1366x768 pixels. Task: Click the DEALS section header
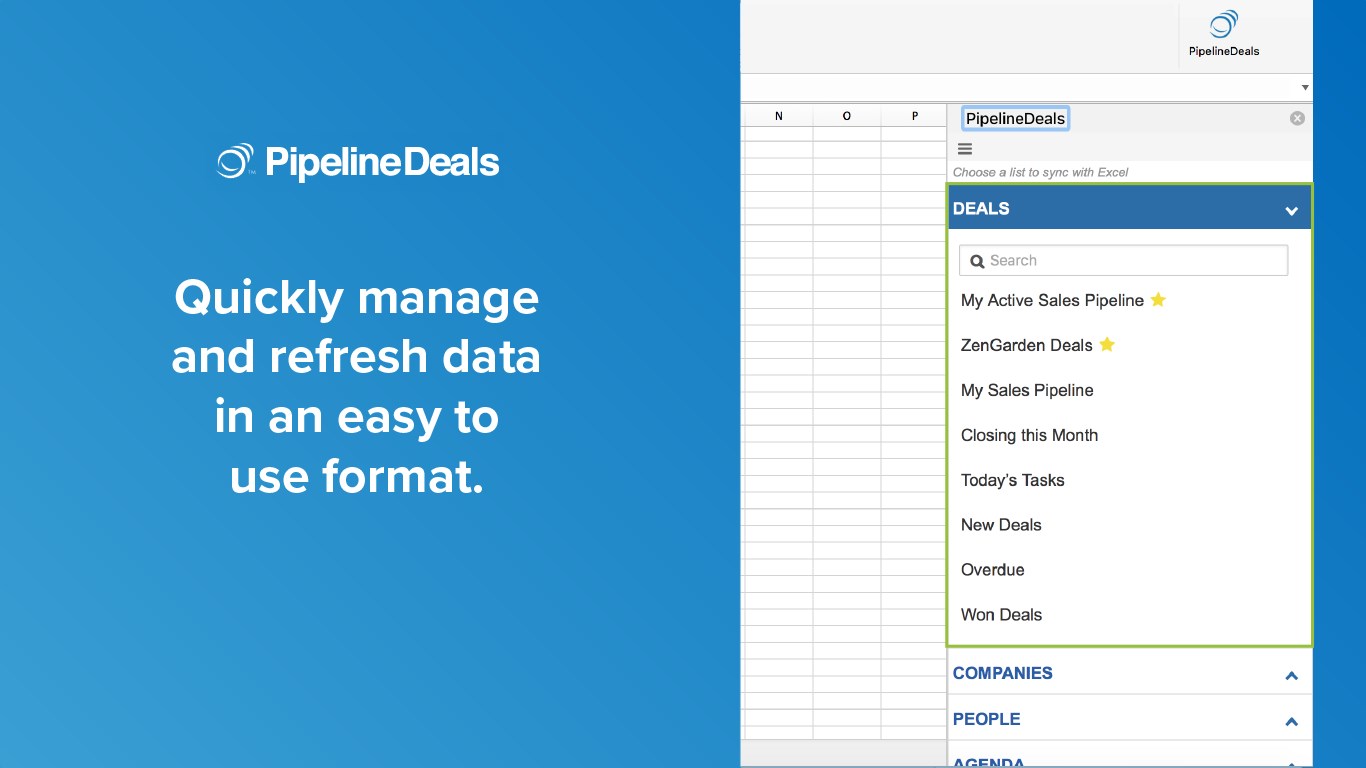(x=1129, y=208)
